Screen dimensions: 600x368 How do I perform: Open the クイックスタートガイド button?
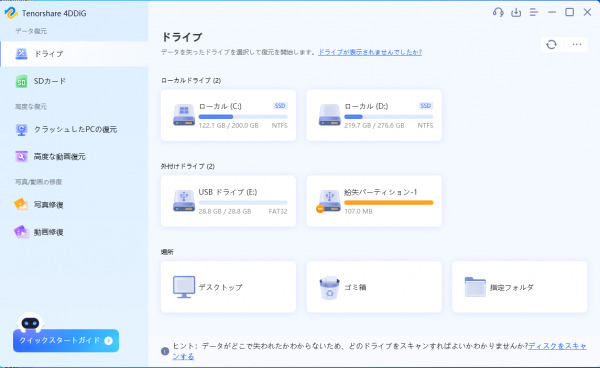(x=66, y=340)
